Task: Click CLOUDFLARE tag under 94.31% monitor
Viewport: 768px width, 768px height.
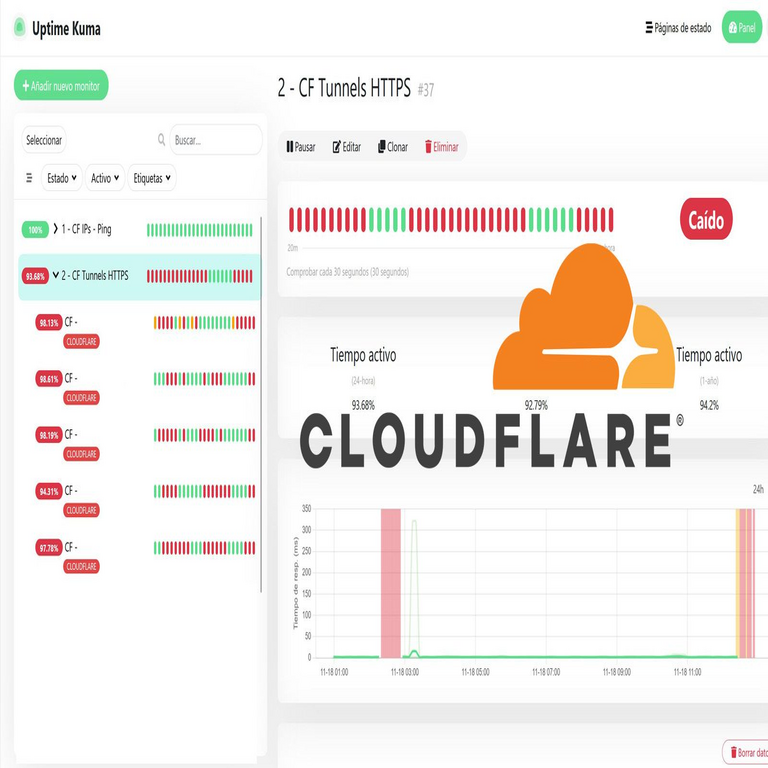Action: [81, 510]
